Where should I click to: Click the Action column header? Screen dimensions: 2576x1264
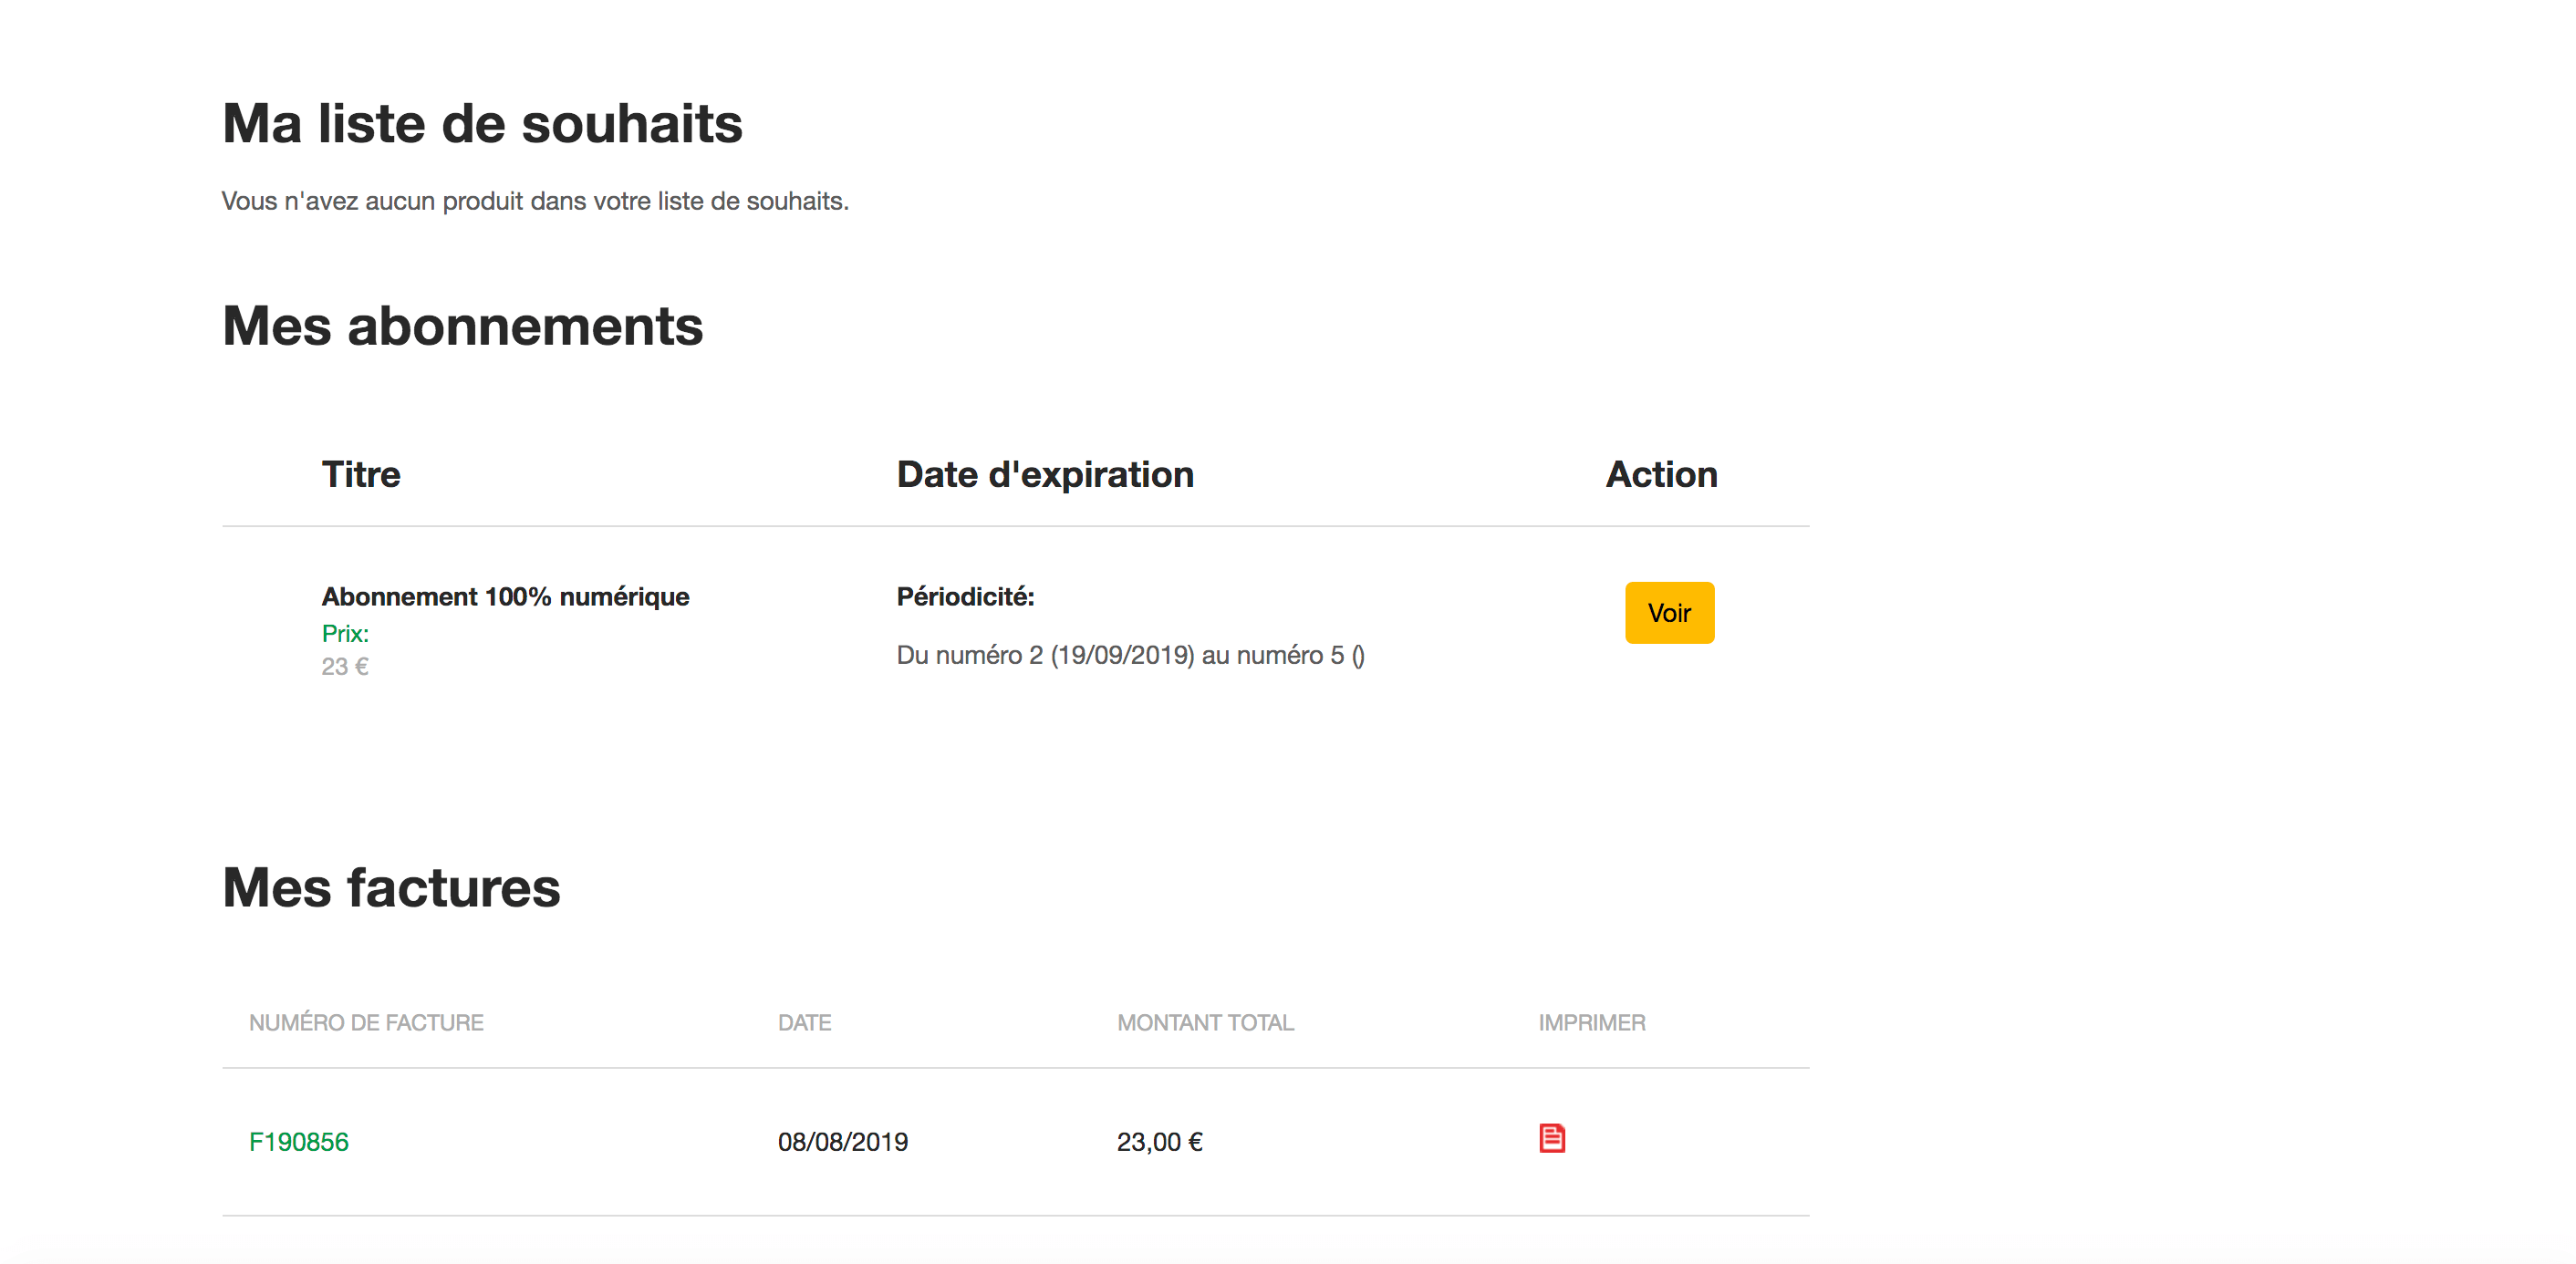pos(1661,475)
